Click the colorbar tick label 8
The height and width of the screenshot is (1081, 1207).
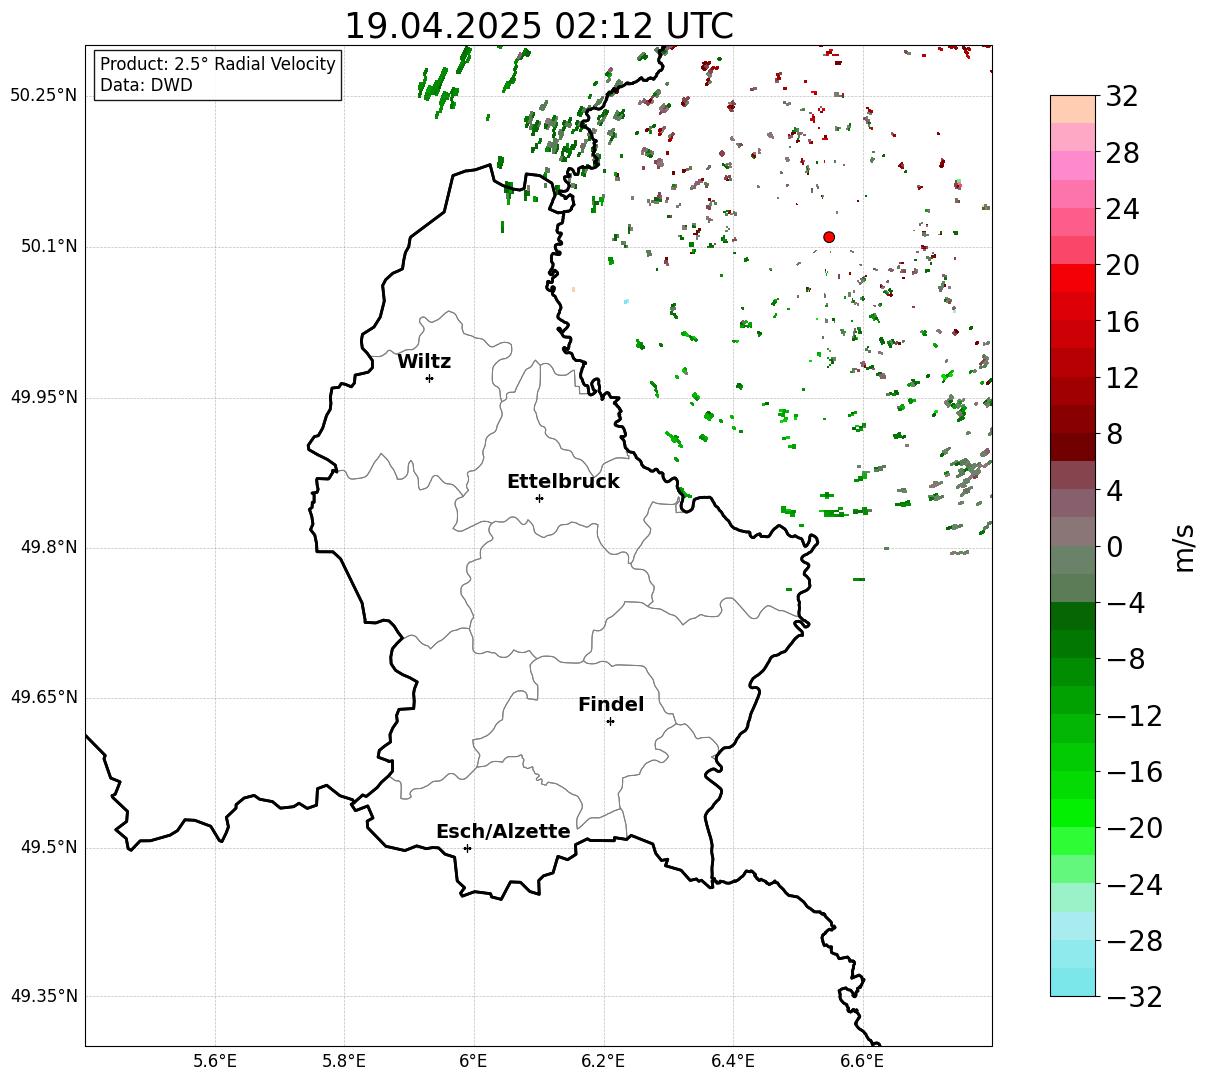(x=1114, y=434)
